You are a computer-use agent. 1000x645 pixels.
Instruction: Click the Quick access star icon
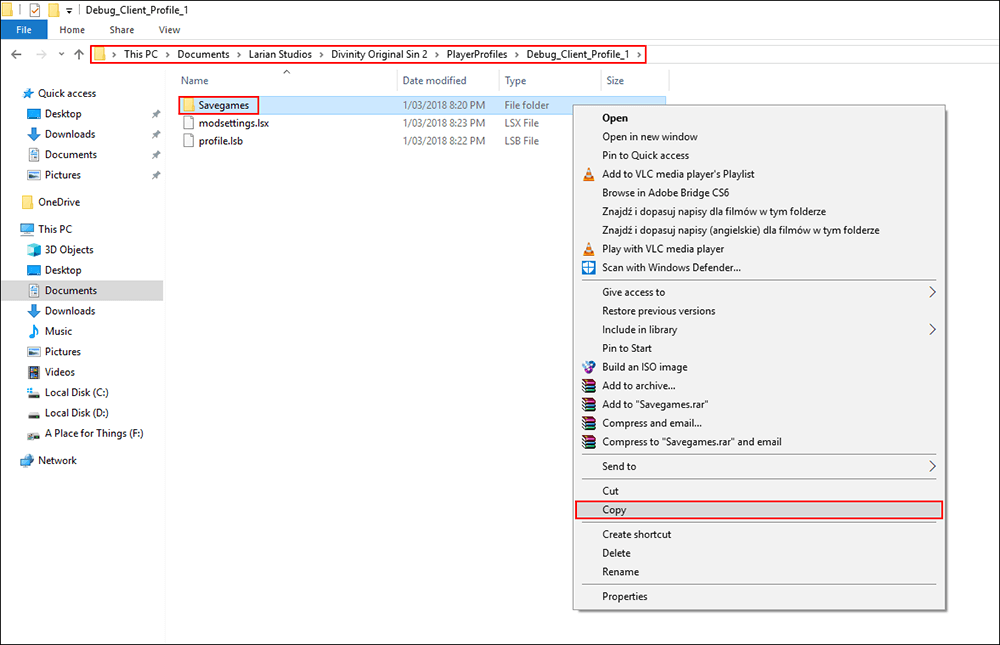[x=28, y=93]
